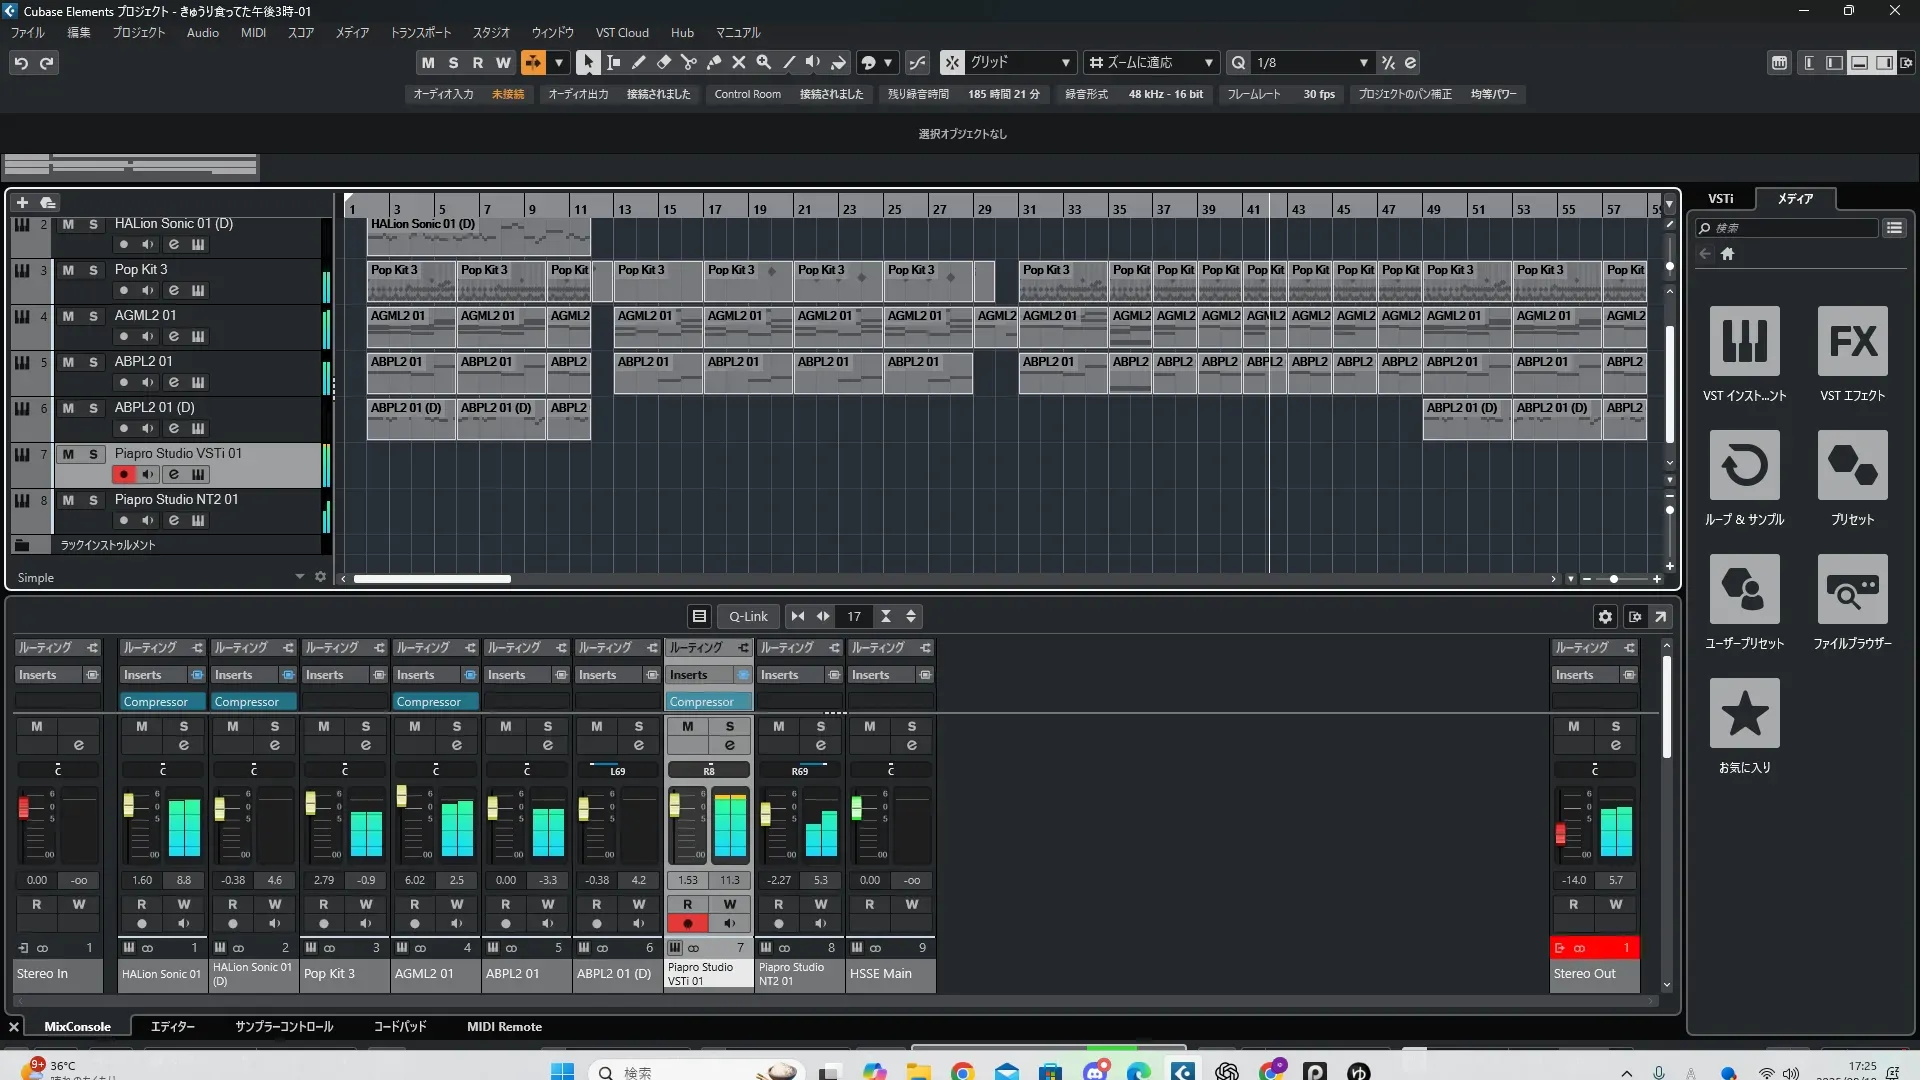Open VST Effects media tile
Screen dimensions: 1920x1080
coord(1852,342)
